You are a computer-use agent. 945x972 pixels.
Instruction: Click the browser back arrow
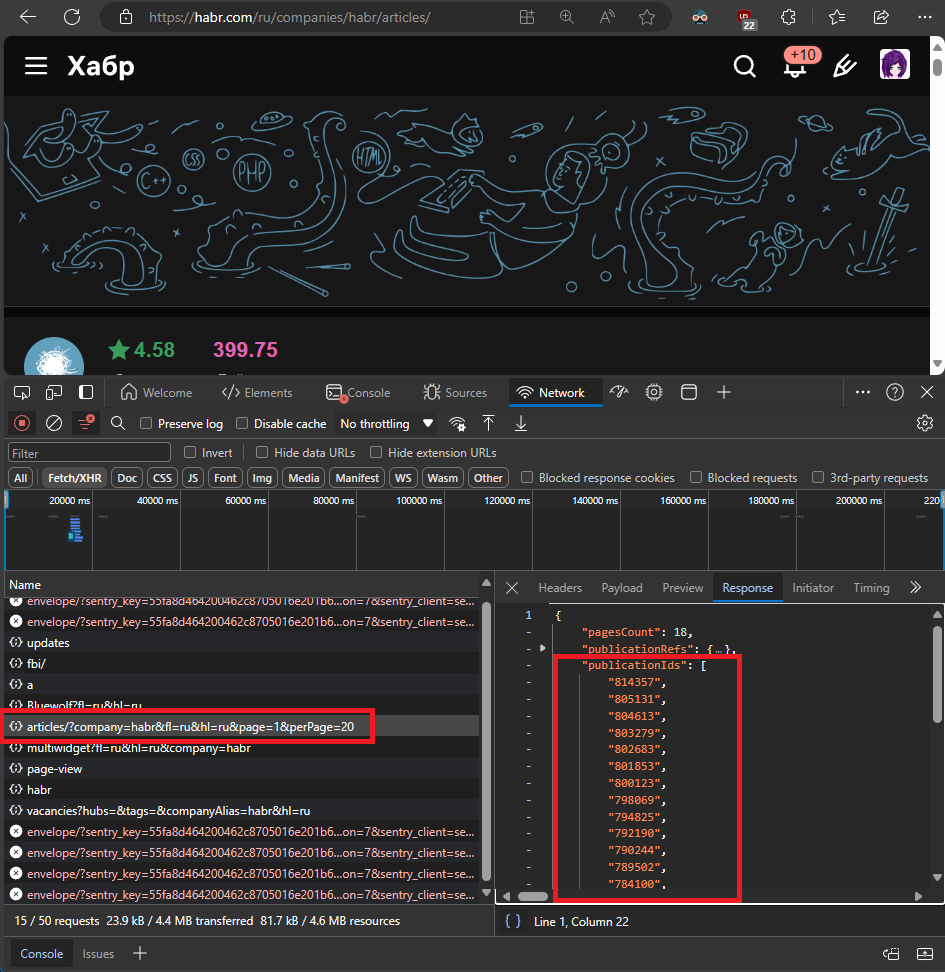coord(28,17)
